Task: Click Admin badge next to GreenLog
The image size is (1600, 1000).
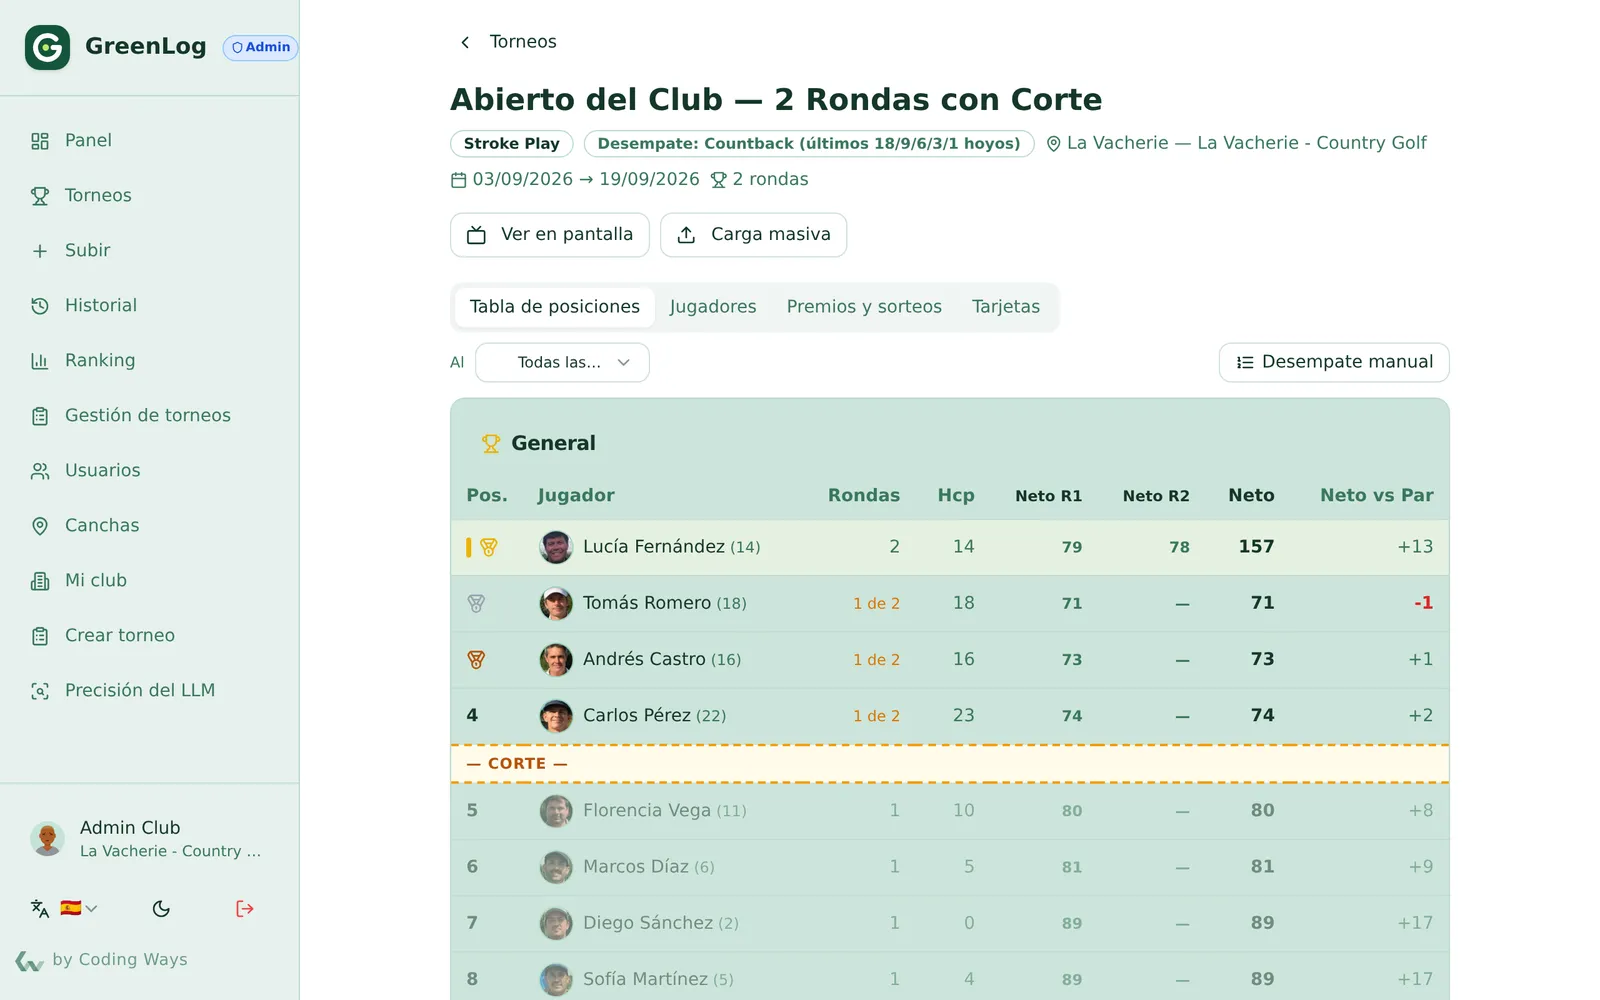Action: [260, 47]
